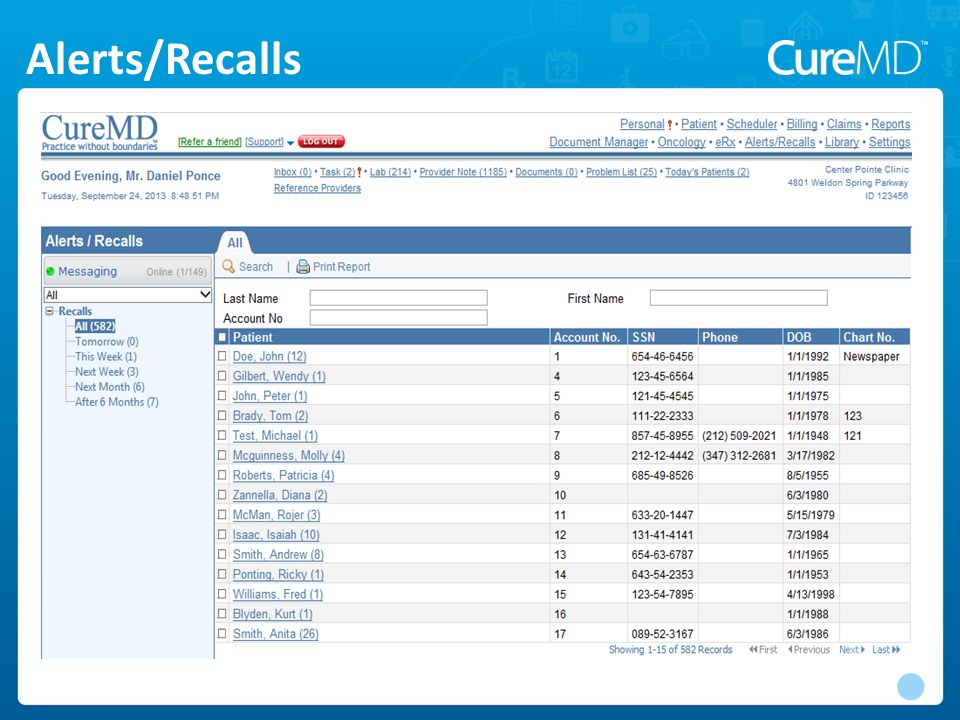Select Next Month (6) recalls
The width and height of the screenshot is (960, 720).
click(x=110, y=387)
